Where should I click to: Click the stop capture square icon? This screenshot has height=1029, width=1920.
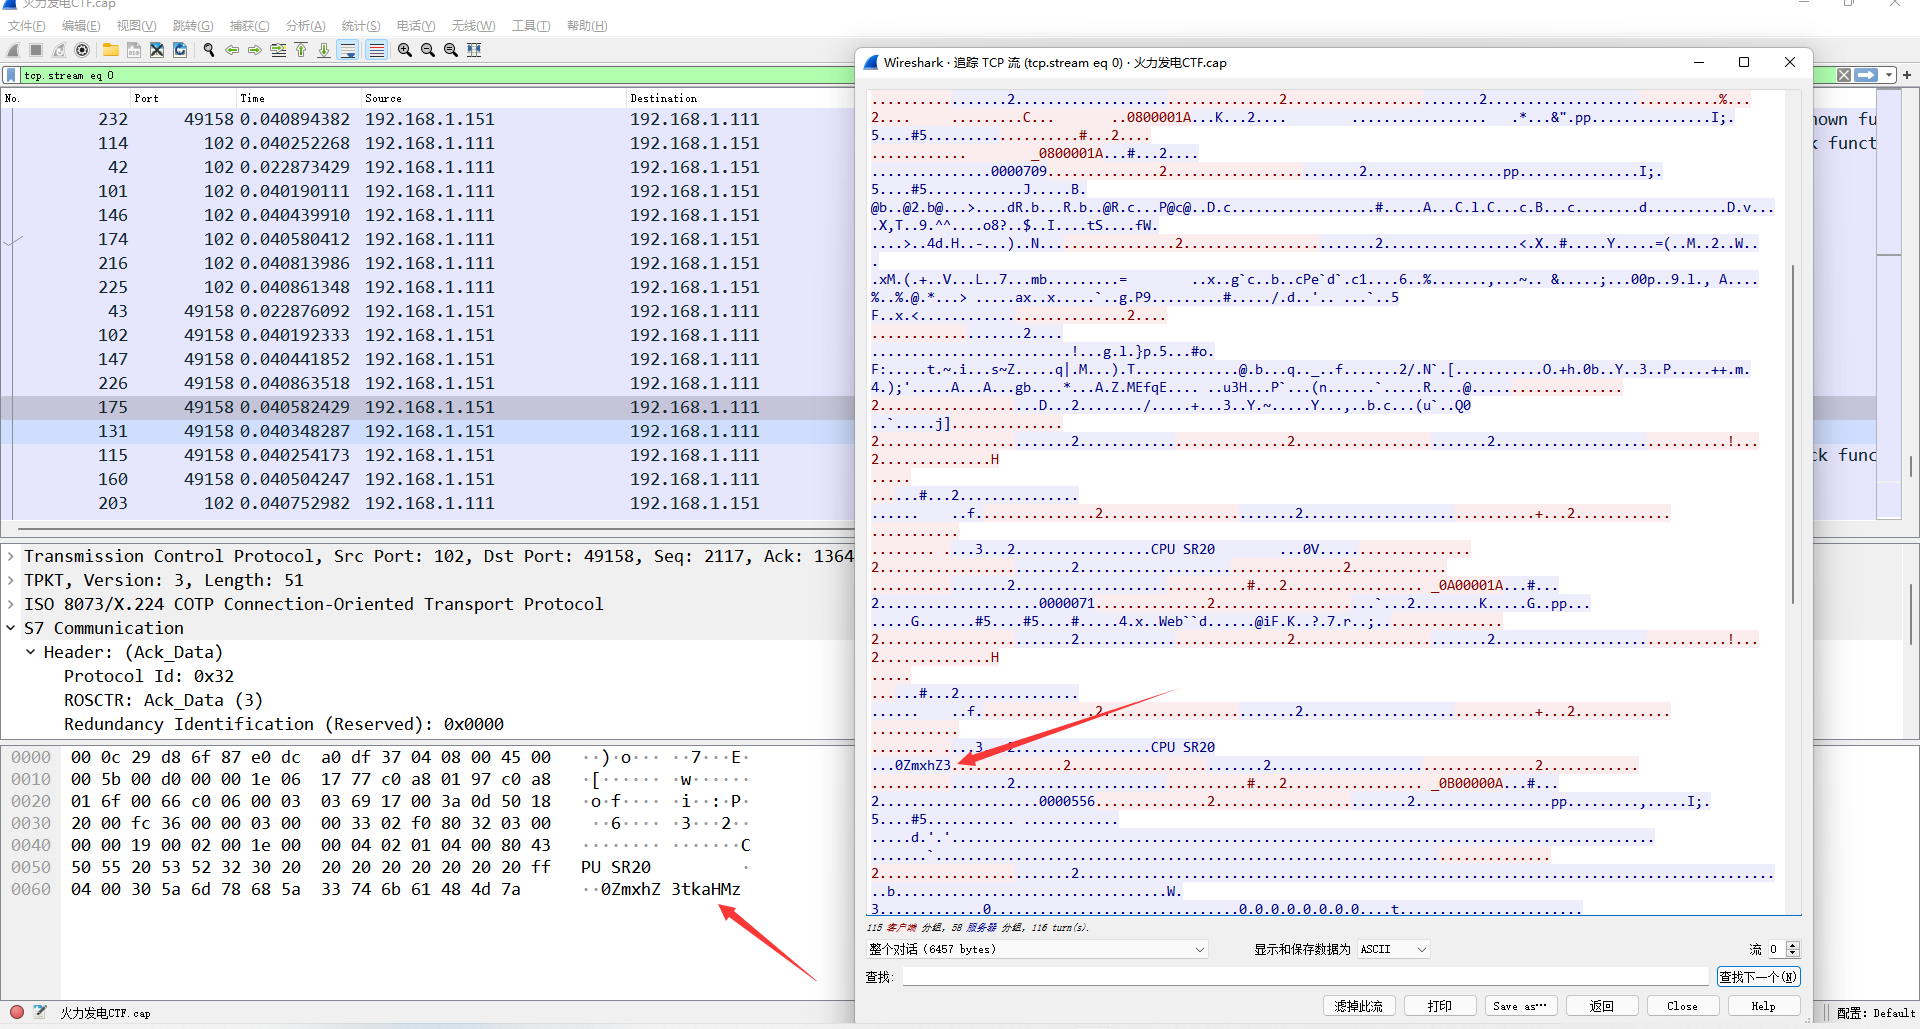pos(36,50)
